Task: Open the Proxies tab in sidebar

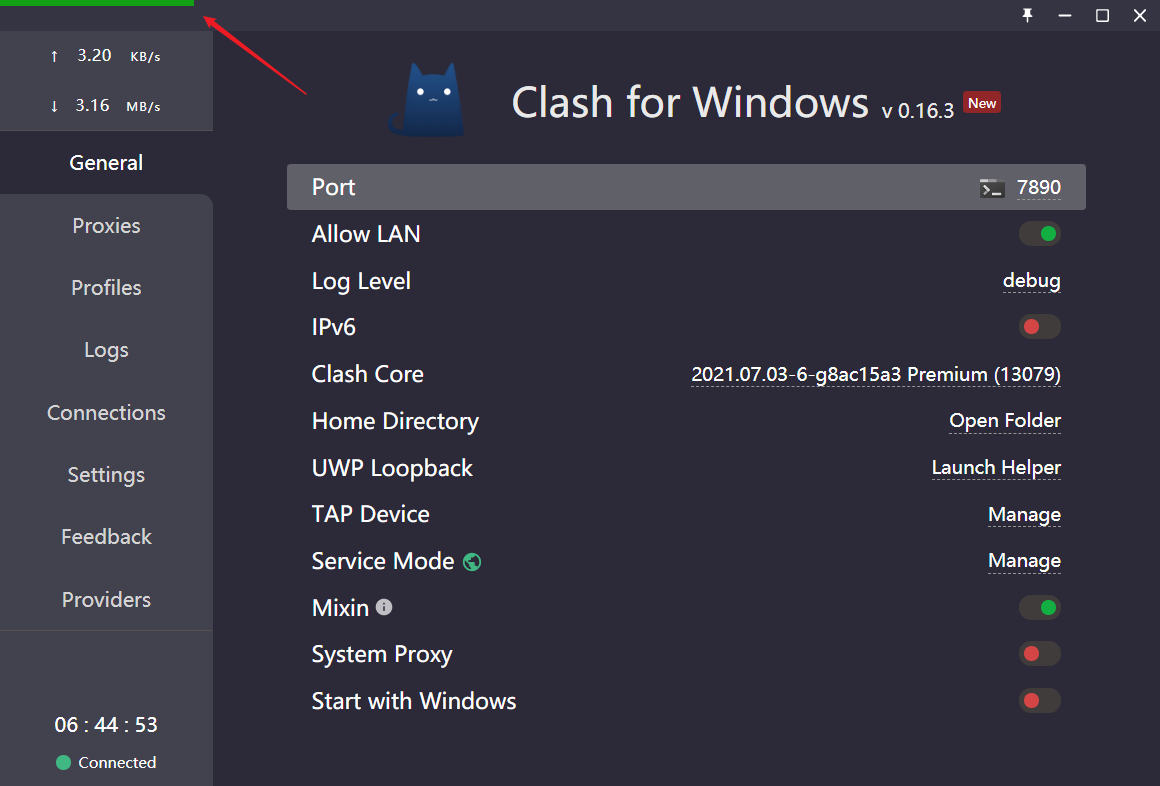Action: click(x=107, y=226)
